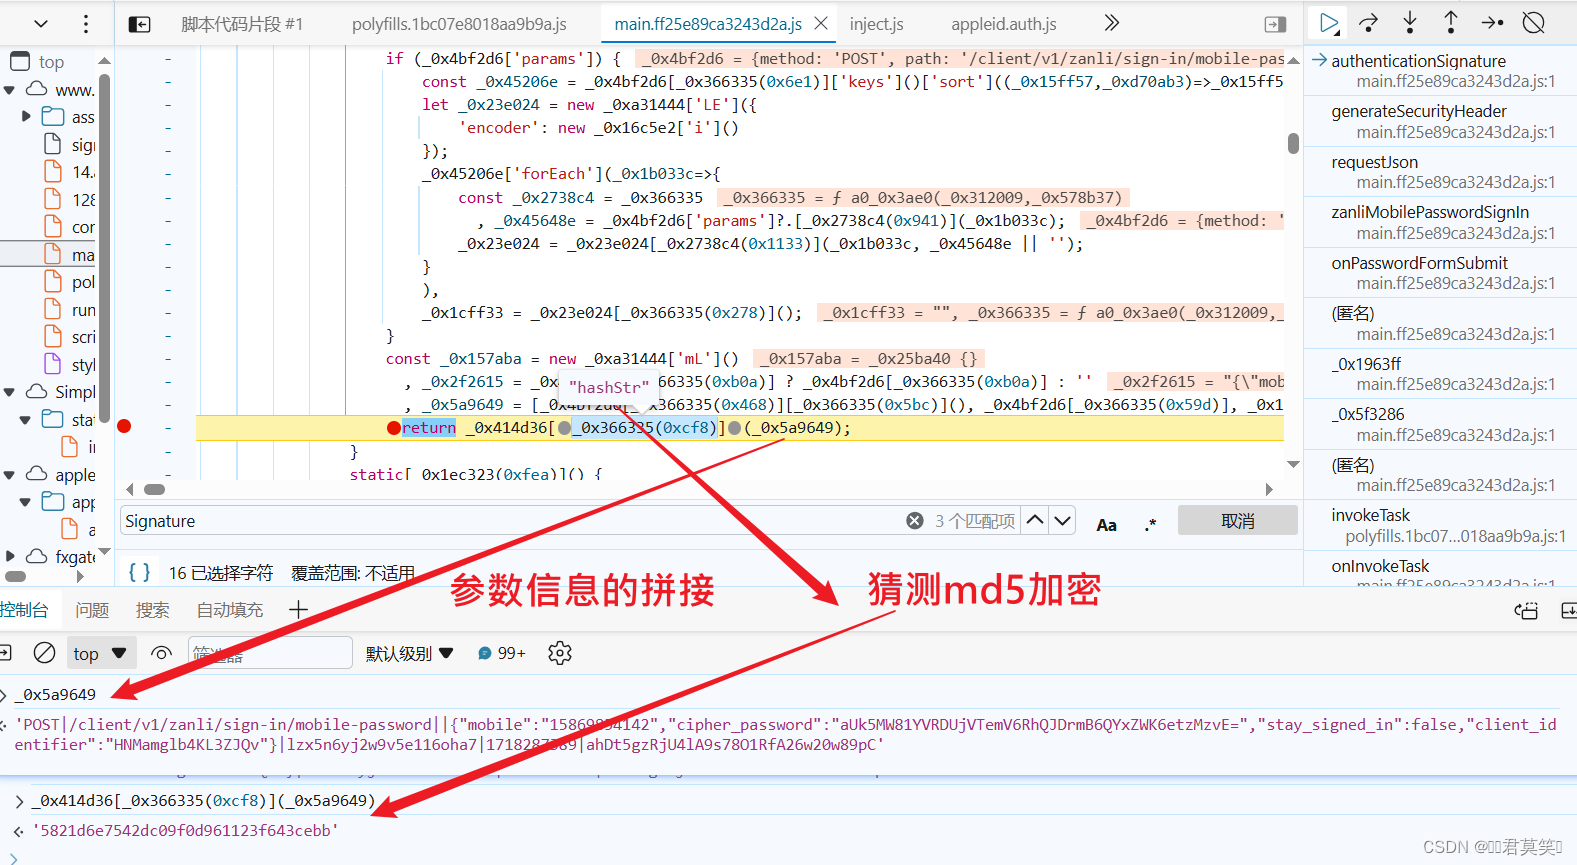Open the 99+ issues counter

[502, 653]
